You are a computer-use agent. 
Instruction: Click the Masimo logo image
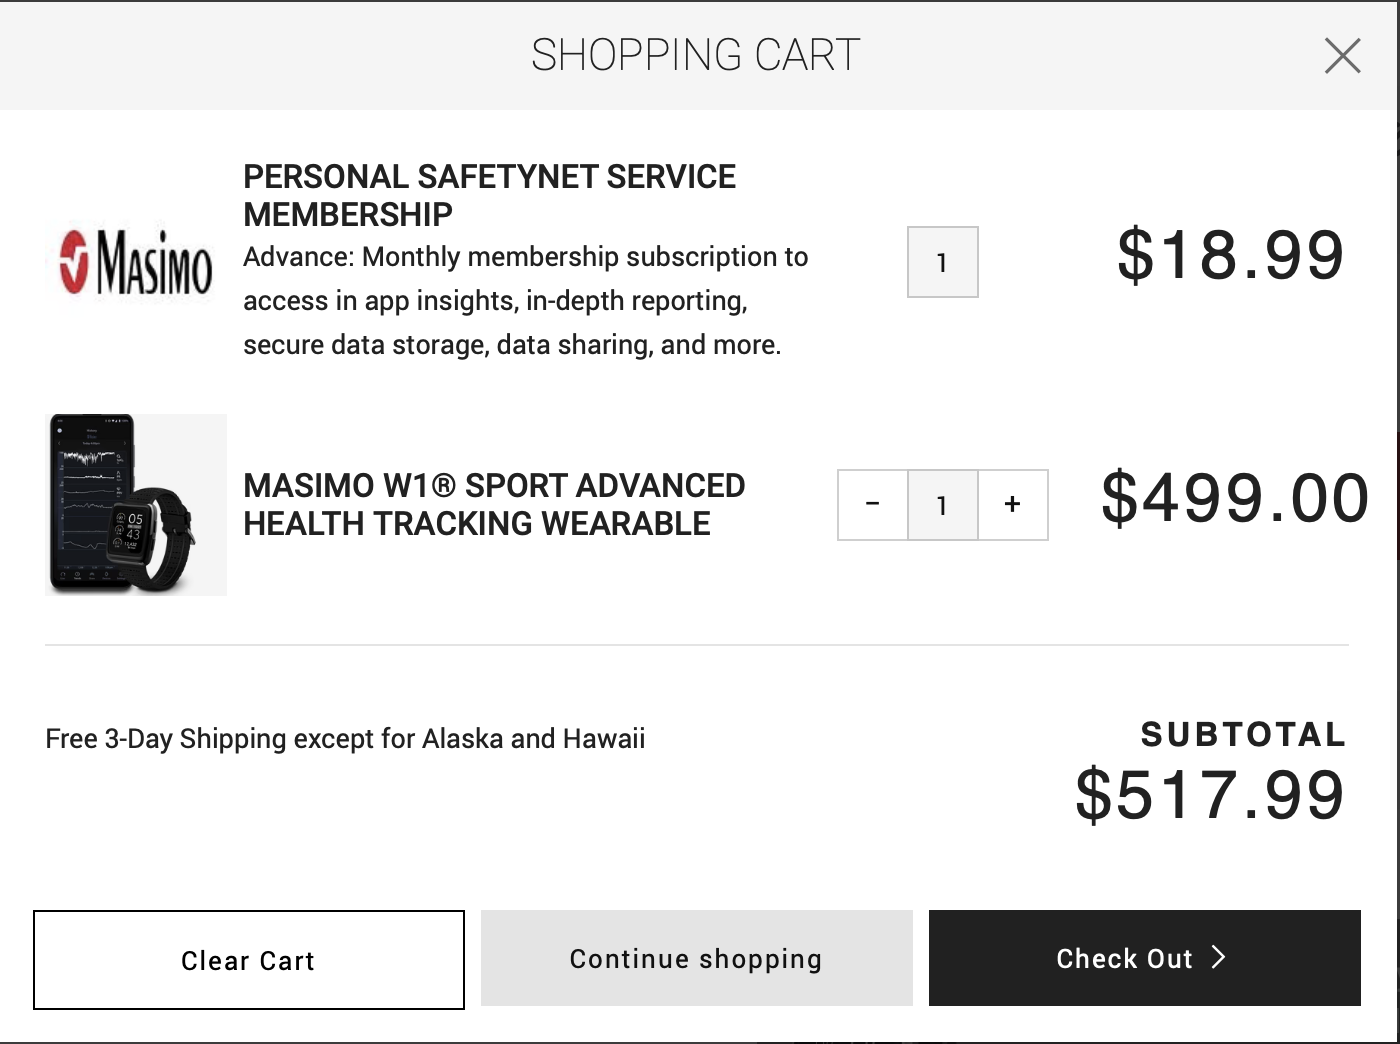136,262
